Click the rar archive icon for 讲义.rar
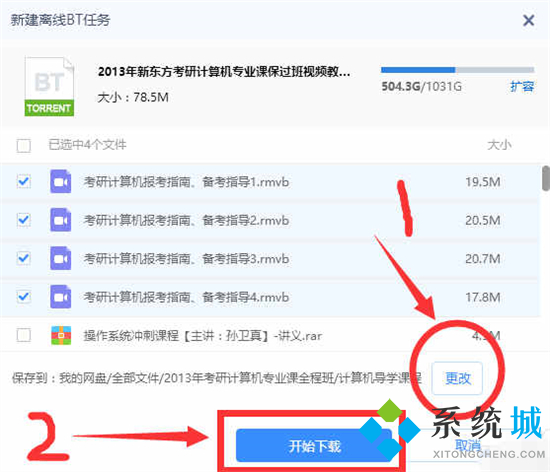This screenshot has height=472, width=550. (61, 336)
